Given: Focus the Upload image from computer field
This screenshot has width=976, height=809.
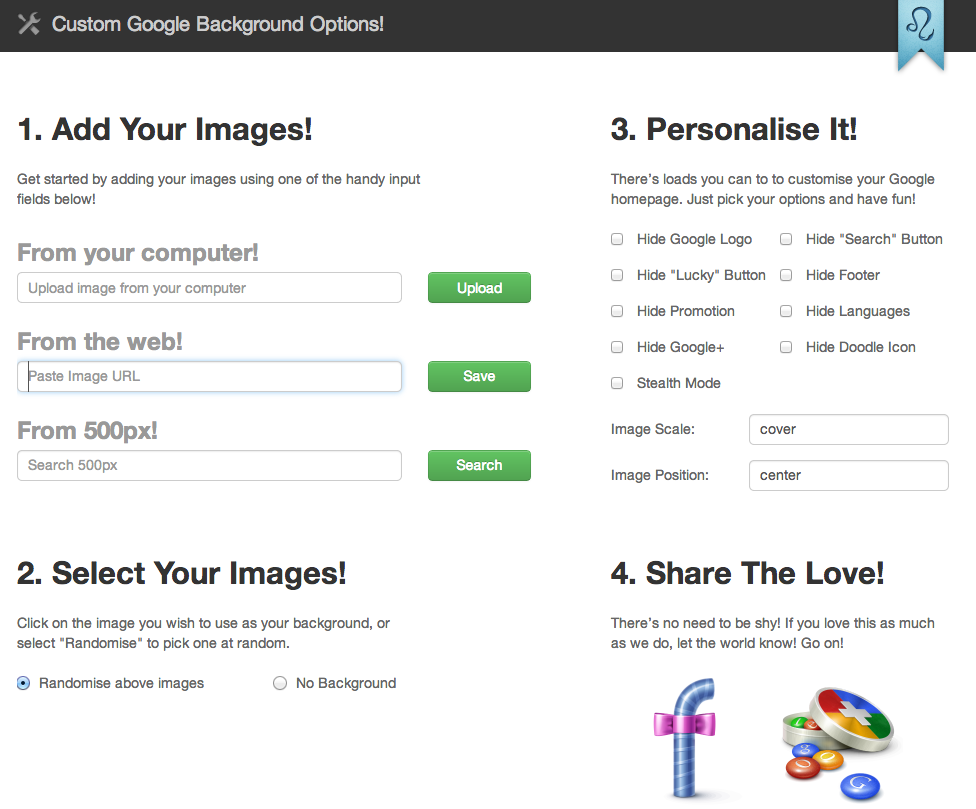Looking at the screenshot, I should [x=209, y=288].
